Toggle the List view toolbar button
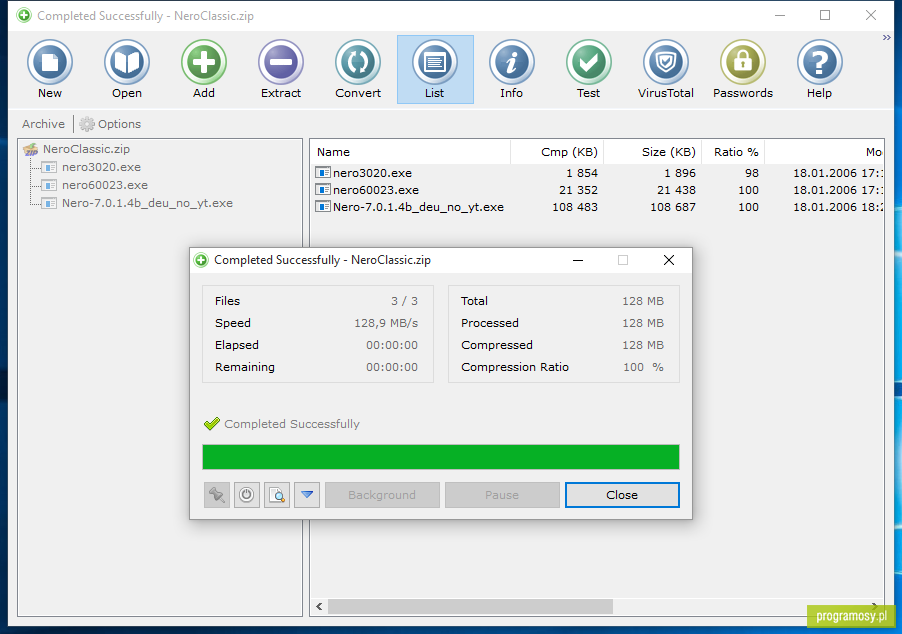The image size is (902, 634). tap(435, 69)
